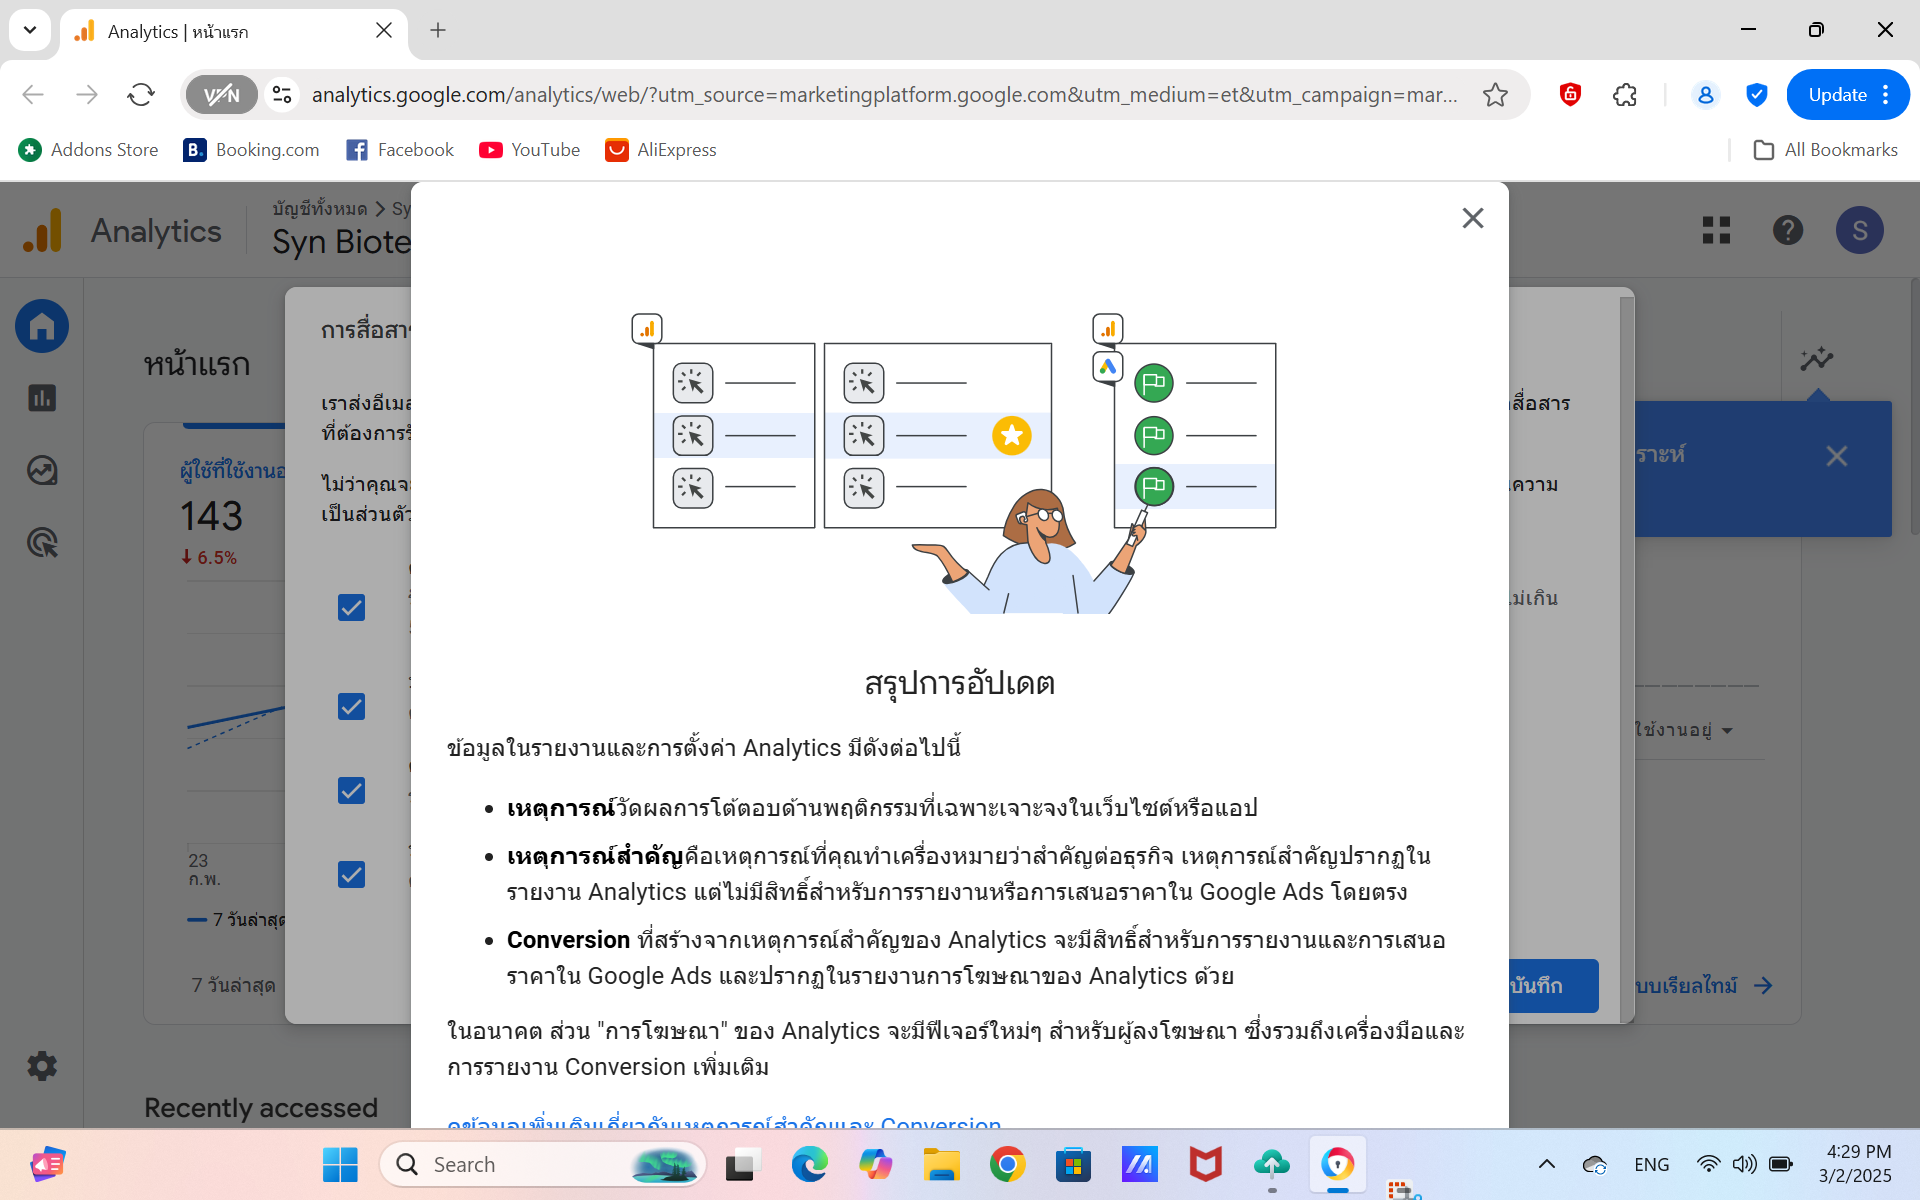Click the blue บันทึก save button
Screen dimensions: 1920x1200
coord(1553,986)
